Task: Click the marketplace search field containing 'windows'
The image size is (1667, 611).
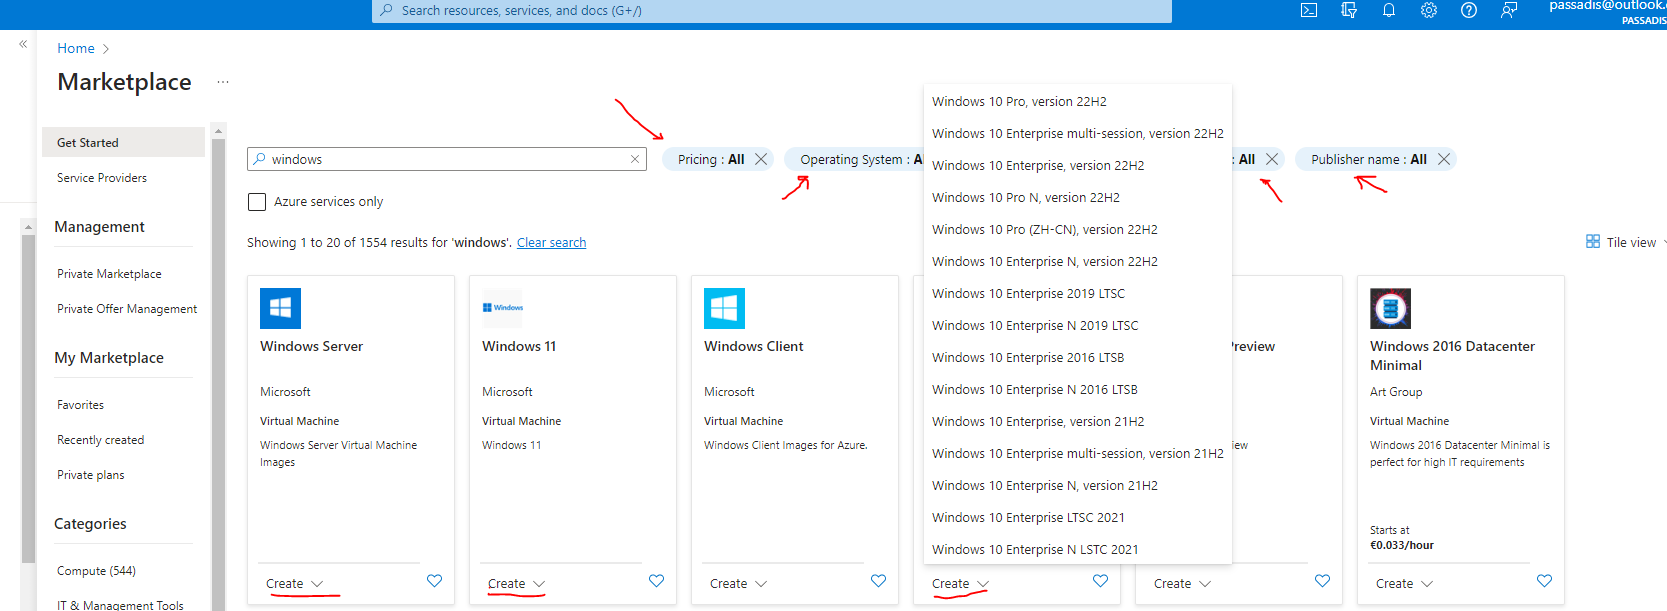Action: 447,159
